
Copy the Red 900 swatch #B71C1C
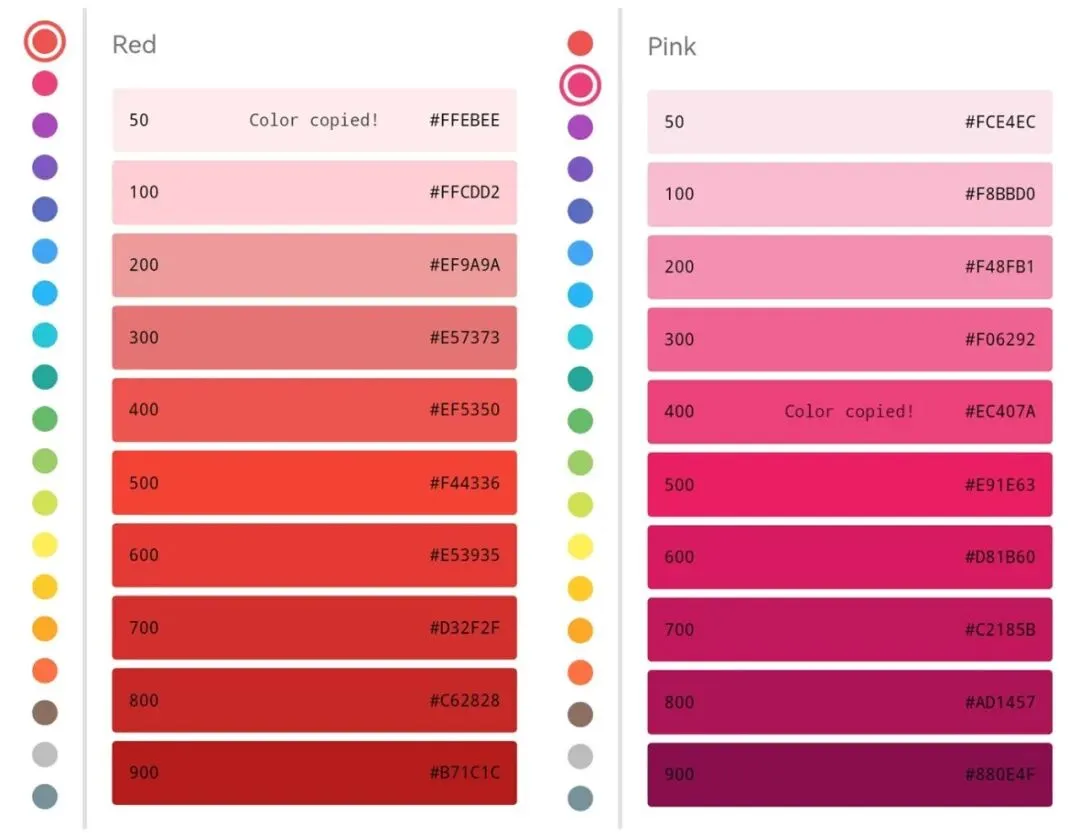314,773
